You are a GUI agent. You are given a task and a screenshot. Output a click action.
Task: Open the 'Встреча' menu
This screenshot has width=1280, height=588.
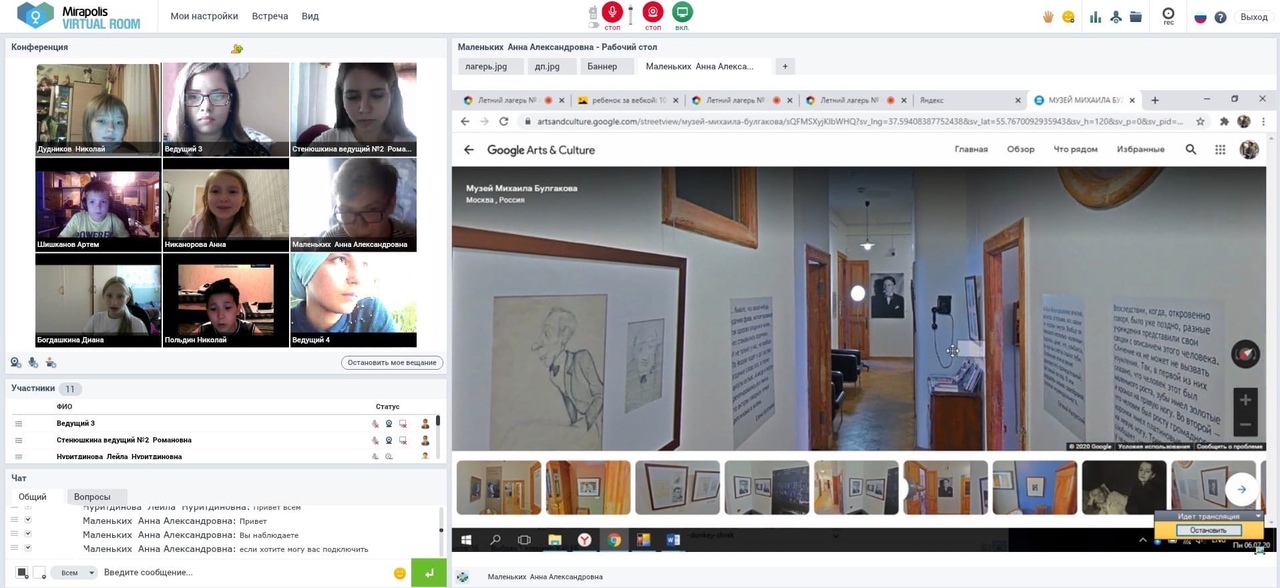coord(270,17)
